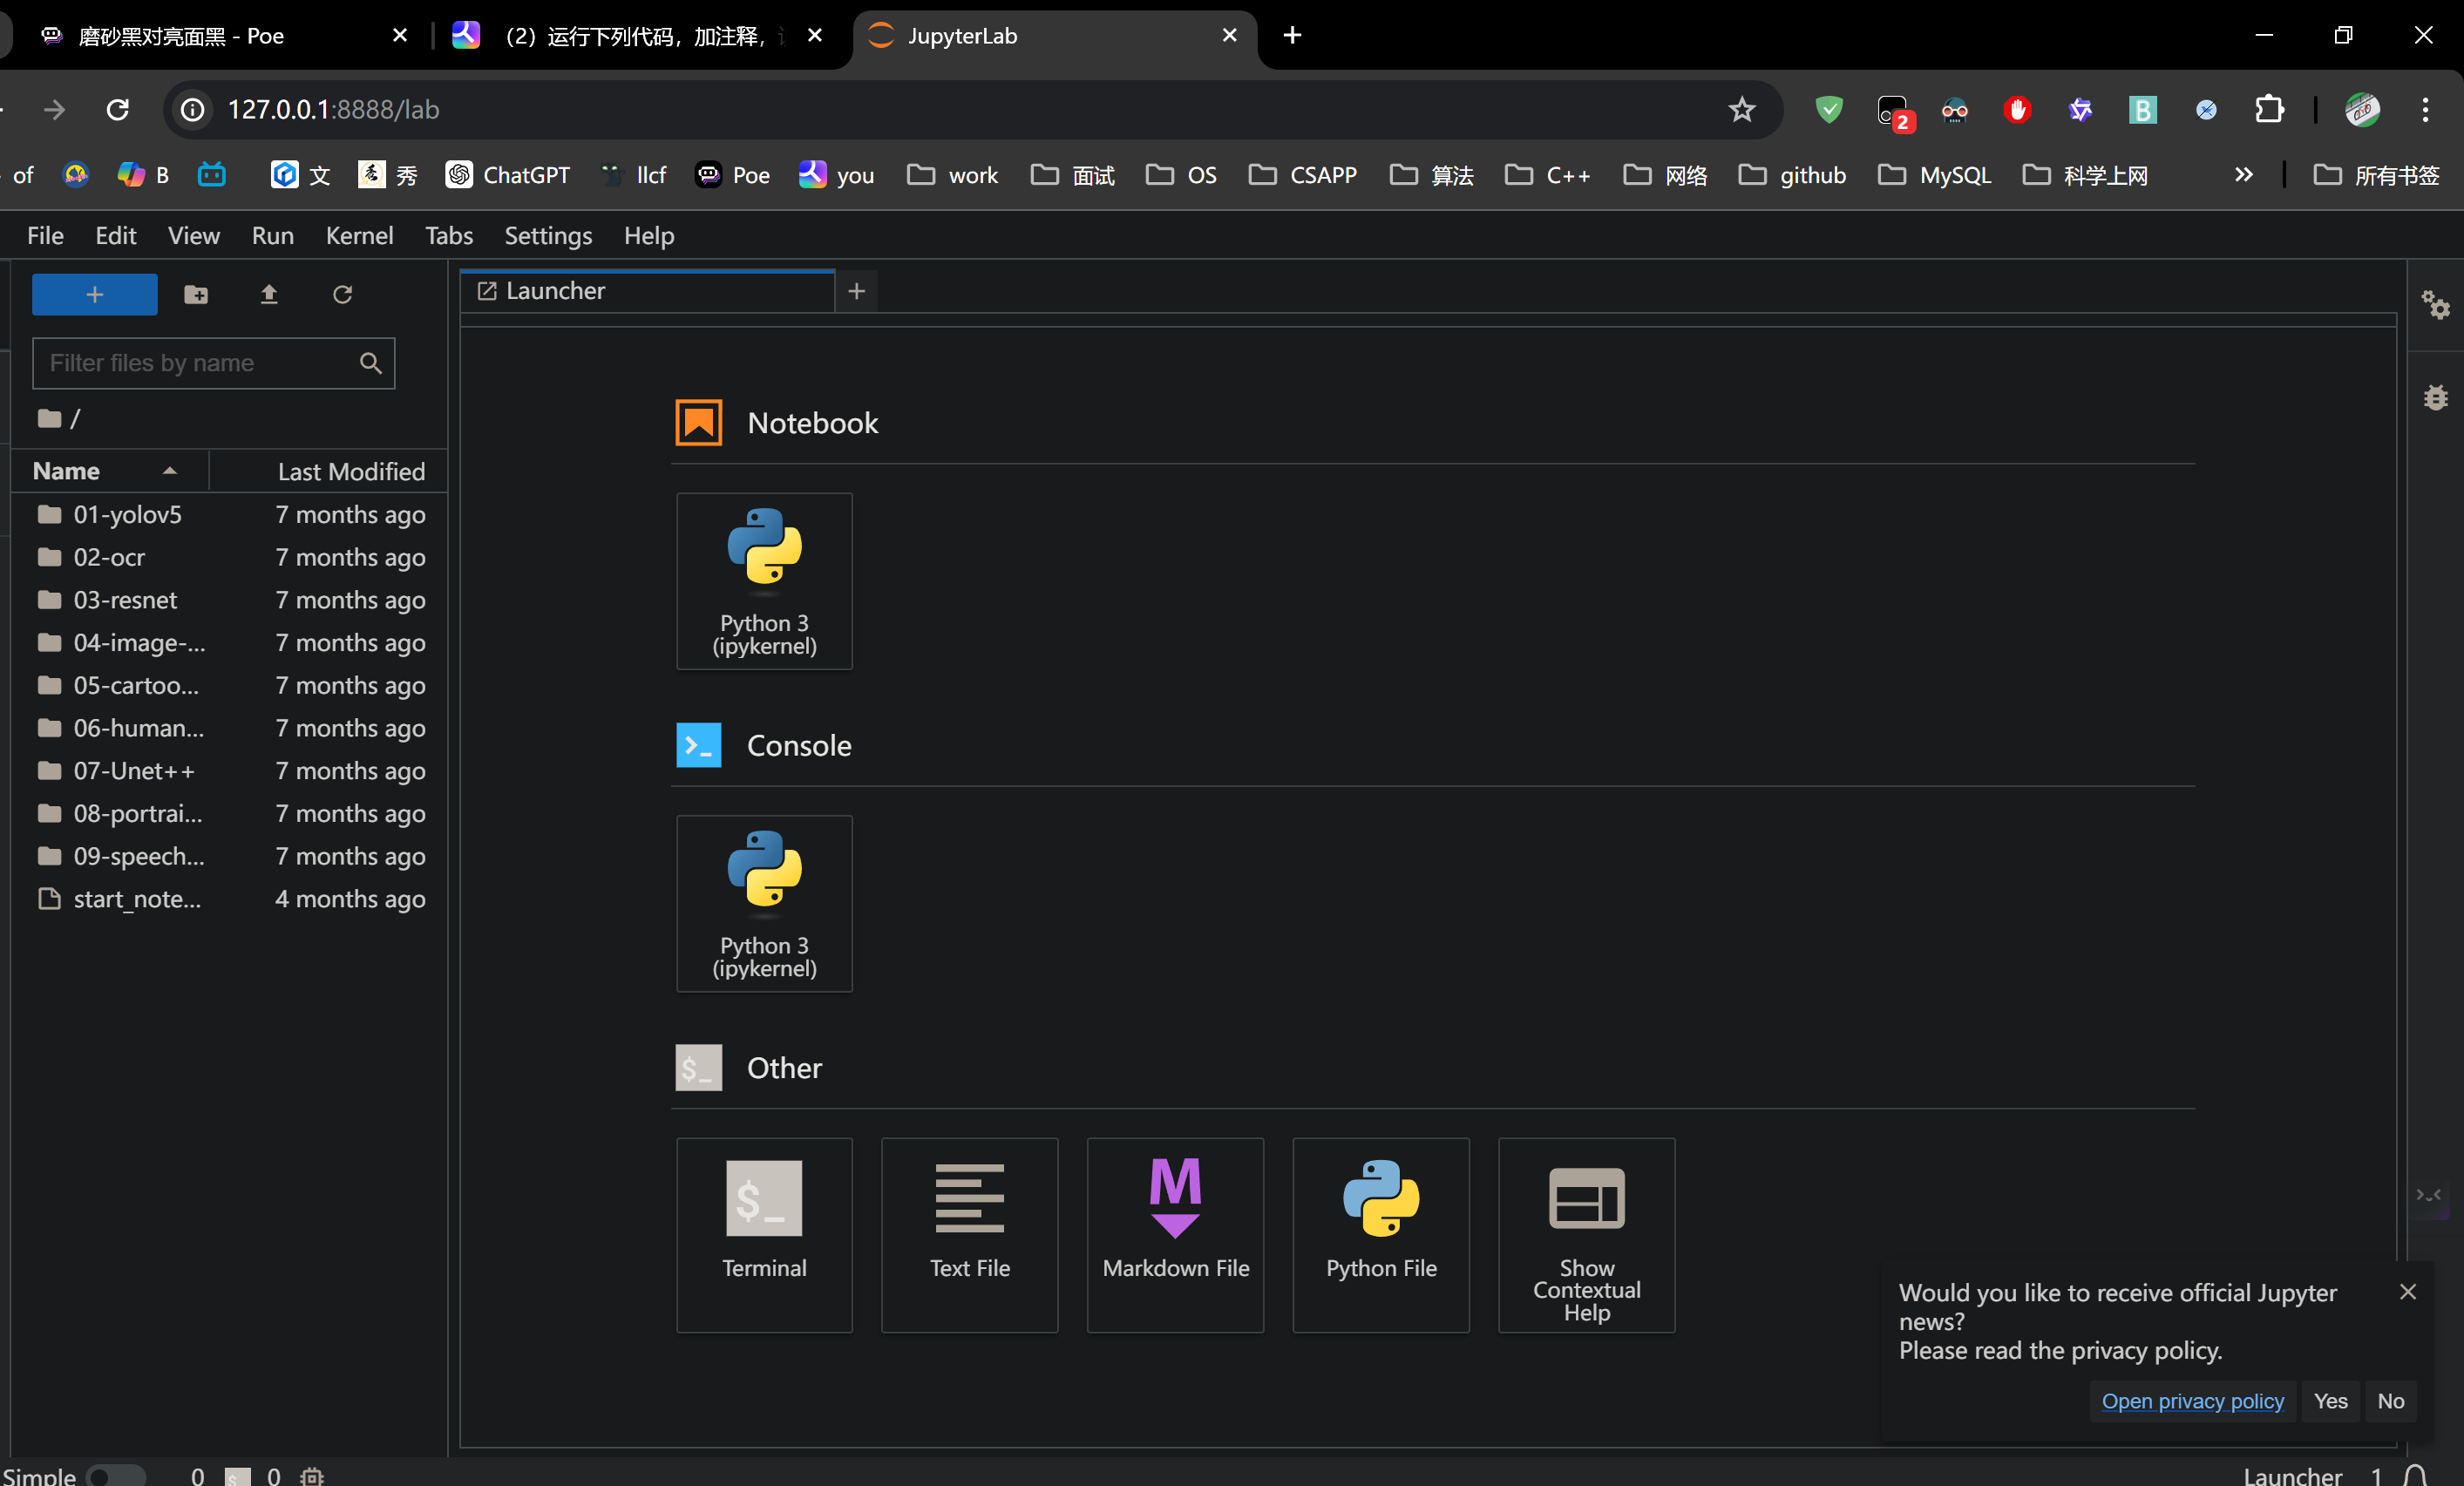Open the 06-human... folder
Screen dimensions: 2464x1486
229,728
